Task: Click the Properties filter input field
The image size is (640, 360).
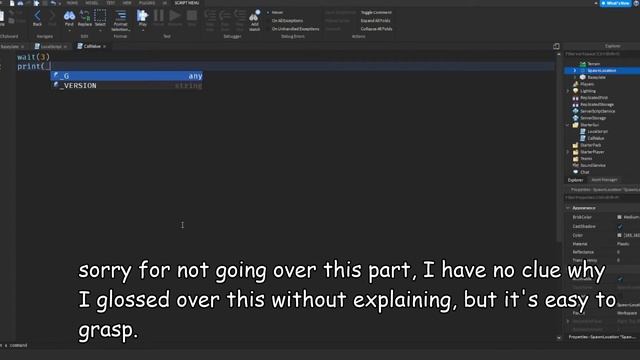Action: pos(602,198)
